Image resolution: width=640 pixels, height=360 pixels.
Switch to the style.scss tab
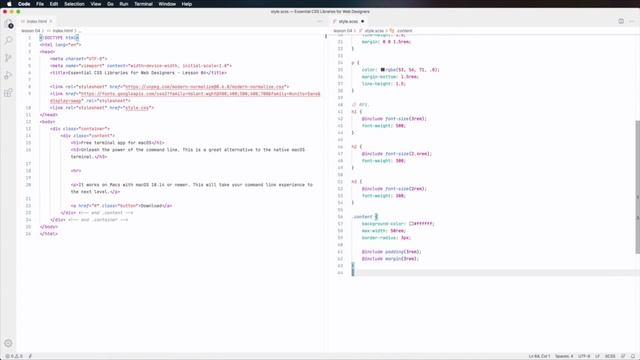348,21
